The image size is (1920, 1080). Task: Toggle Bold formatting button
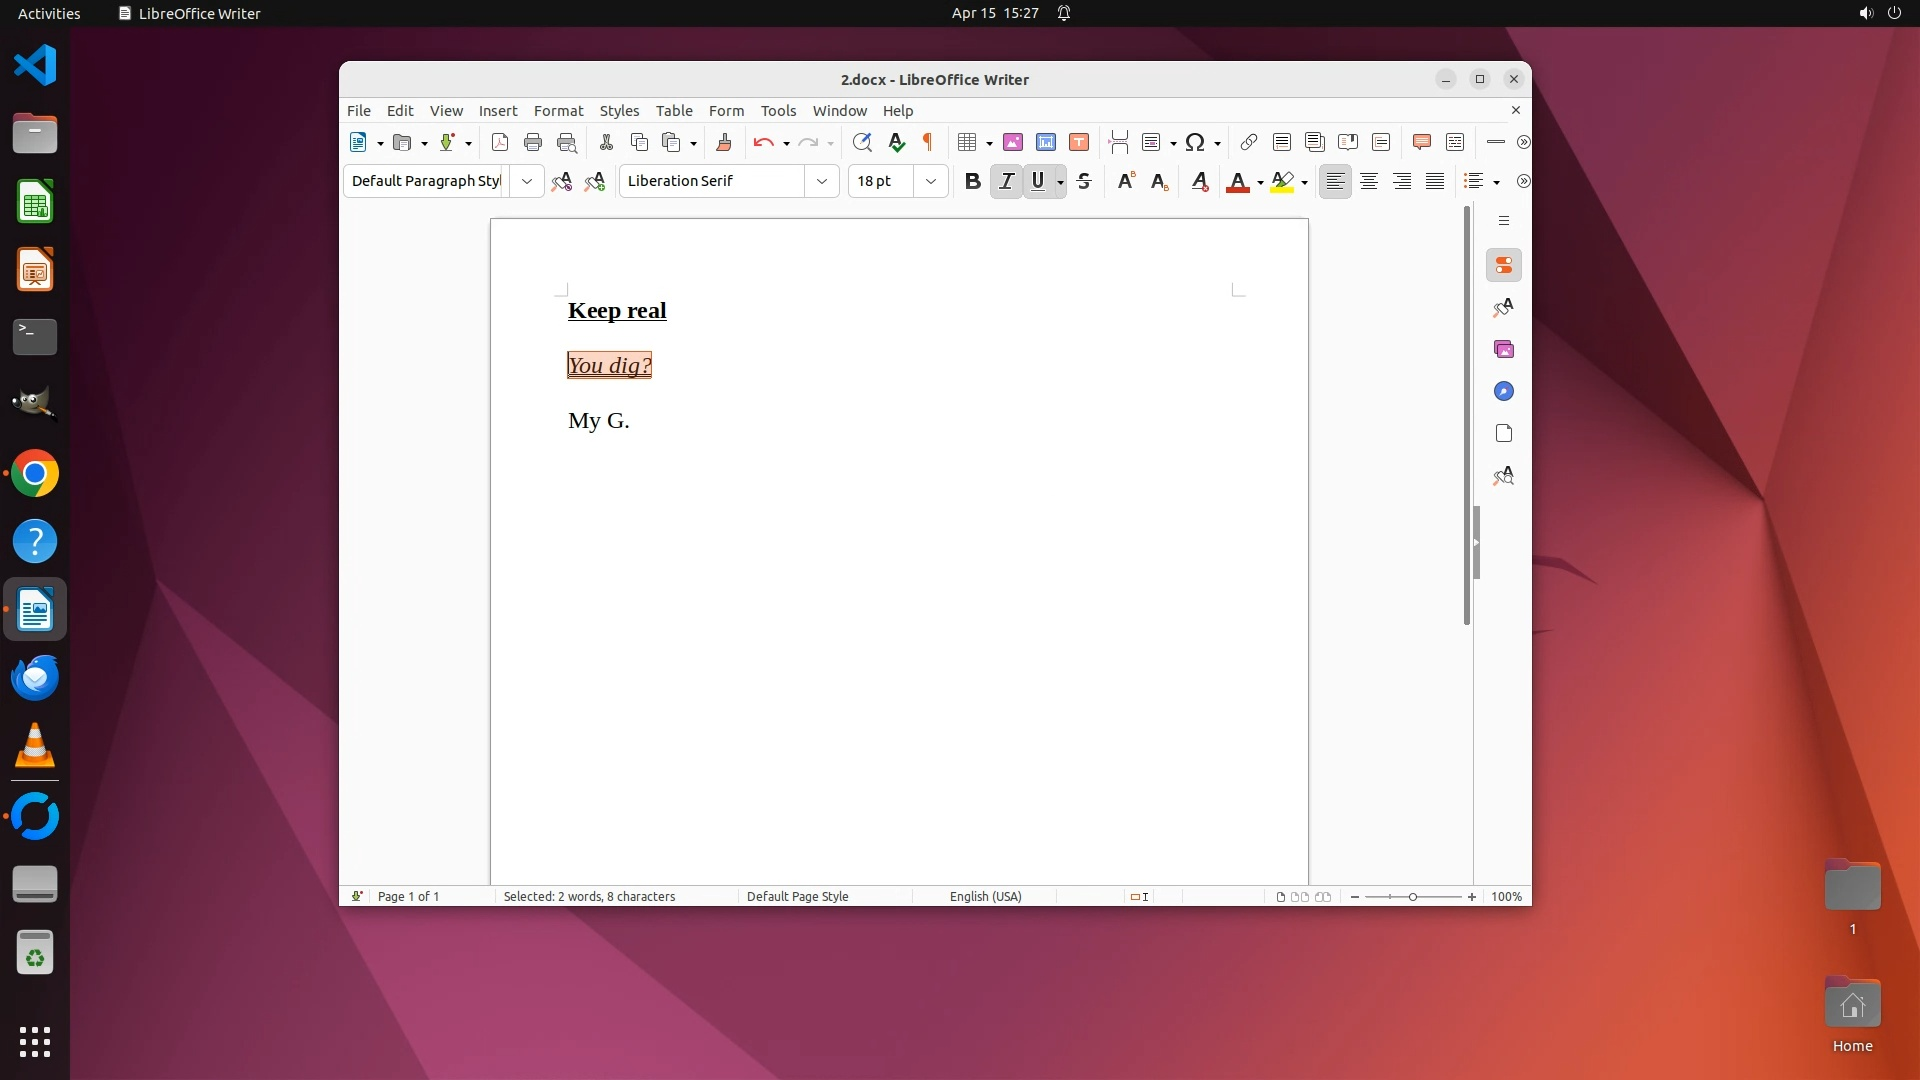point(972,182)
